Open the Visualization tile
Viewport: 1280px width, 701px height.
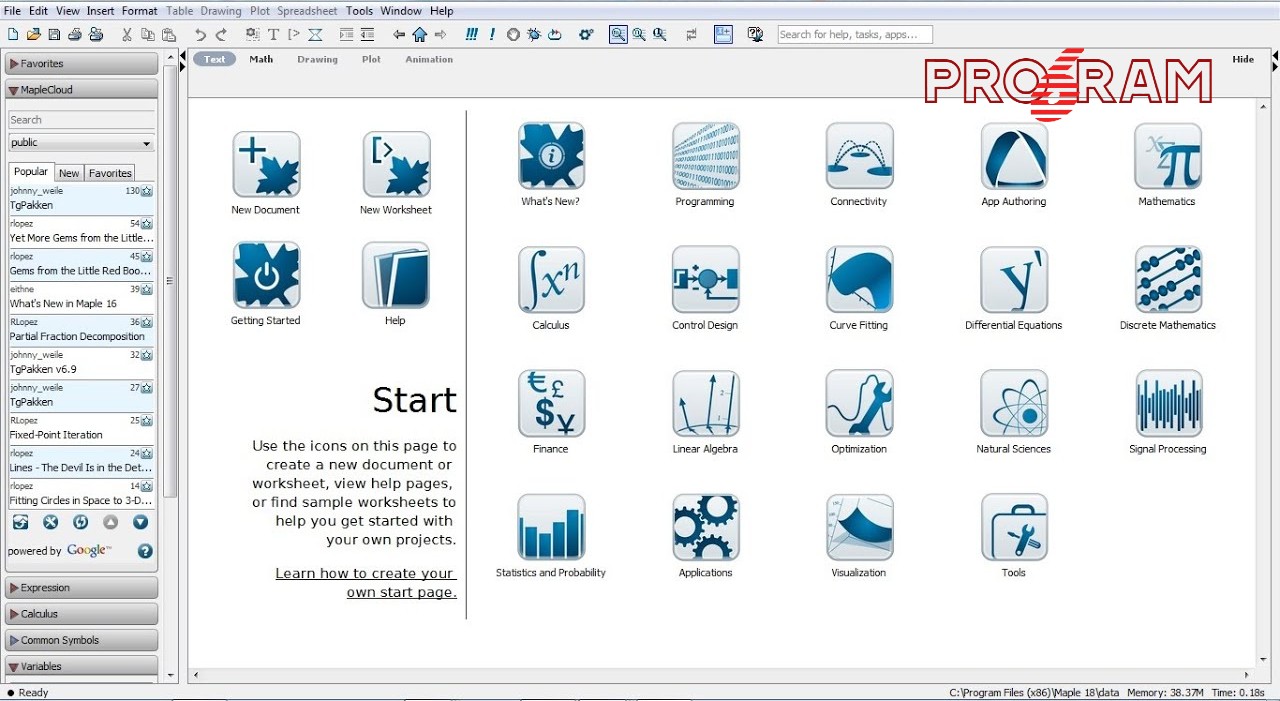click(859, 527)
